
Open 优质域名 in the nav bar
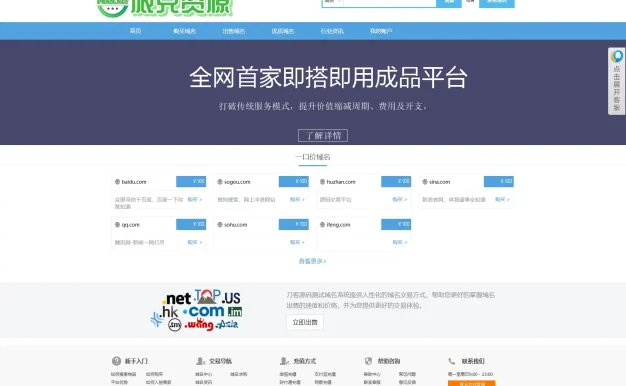(x=283, y=31)
